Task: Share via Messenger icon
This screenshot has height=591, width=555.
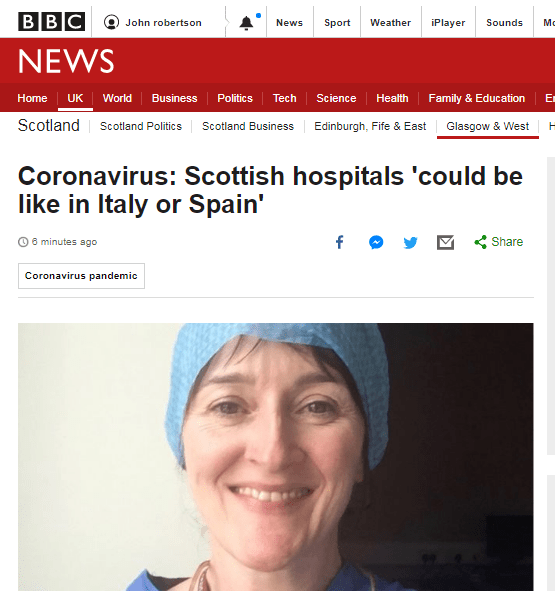Action: pos(376,242)
